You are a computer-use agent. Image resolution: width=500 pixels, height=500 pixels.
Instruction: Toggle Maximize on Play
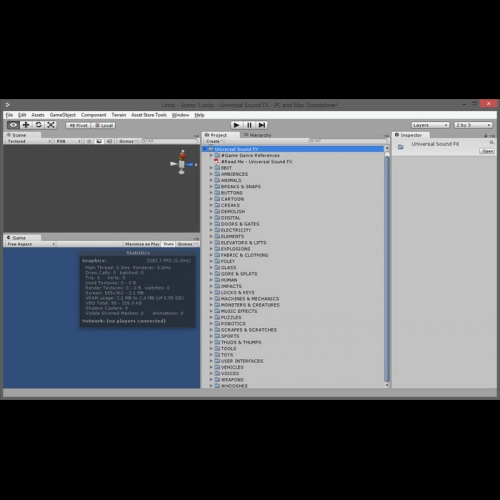coord(142,244)
